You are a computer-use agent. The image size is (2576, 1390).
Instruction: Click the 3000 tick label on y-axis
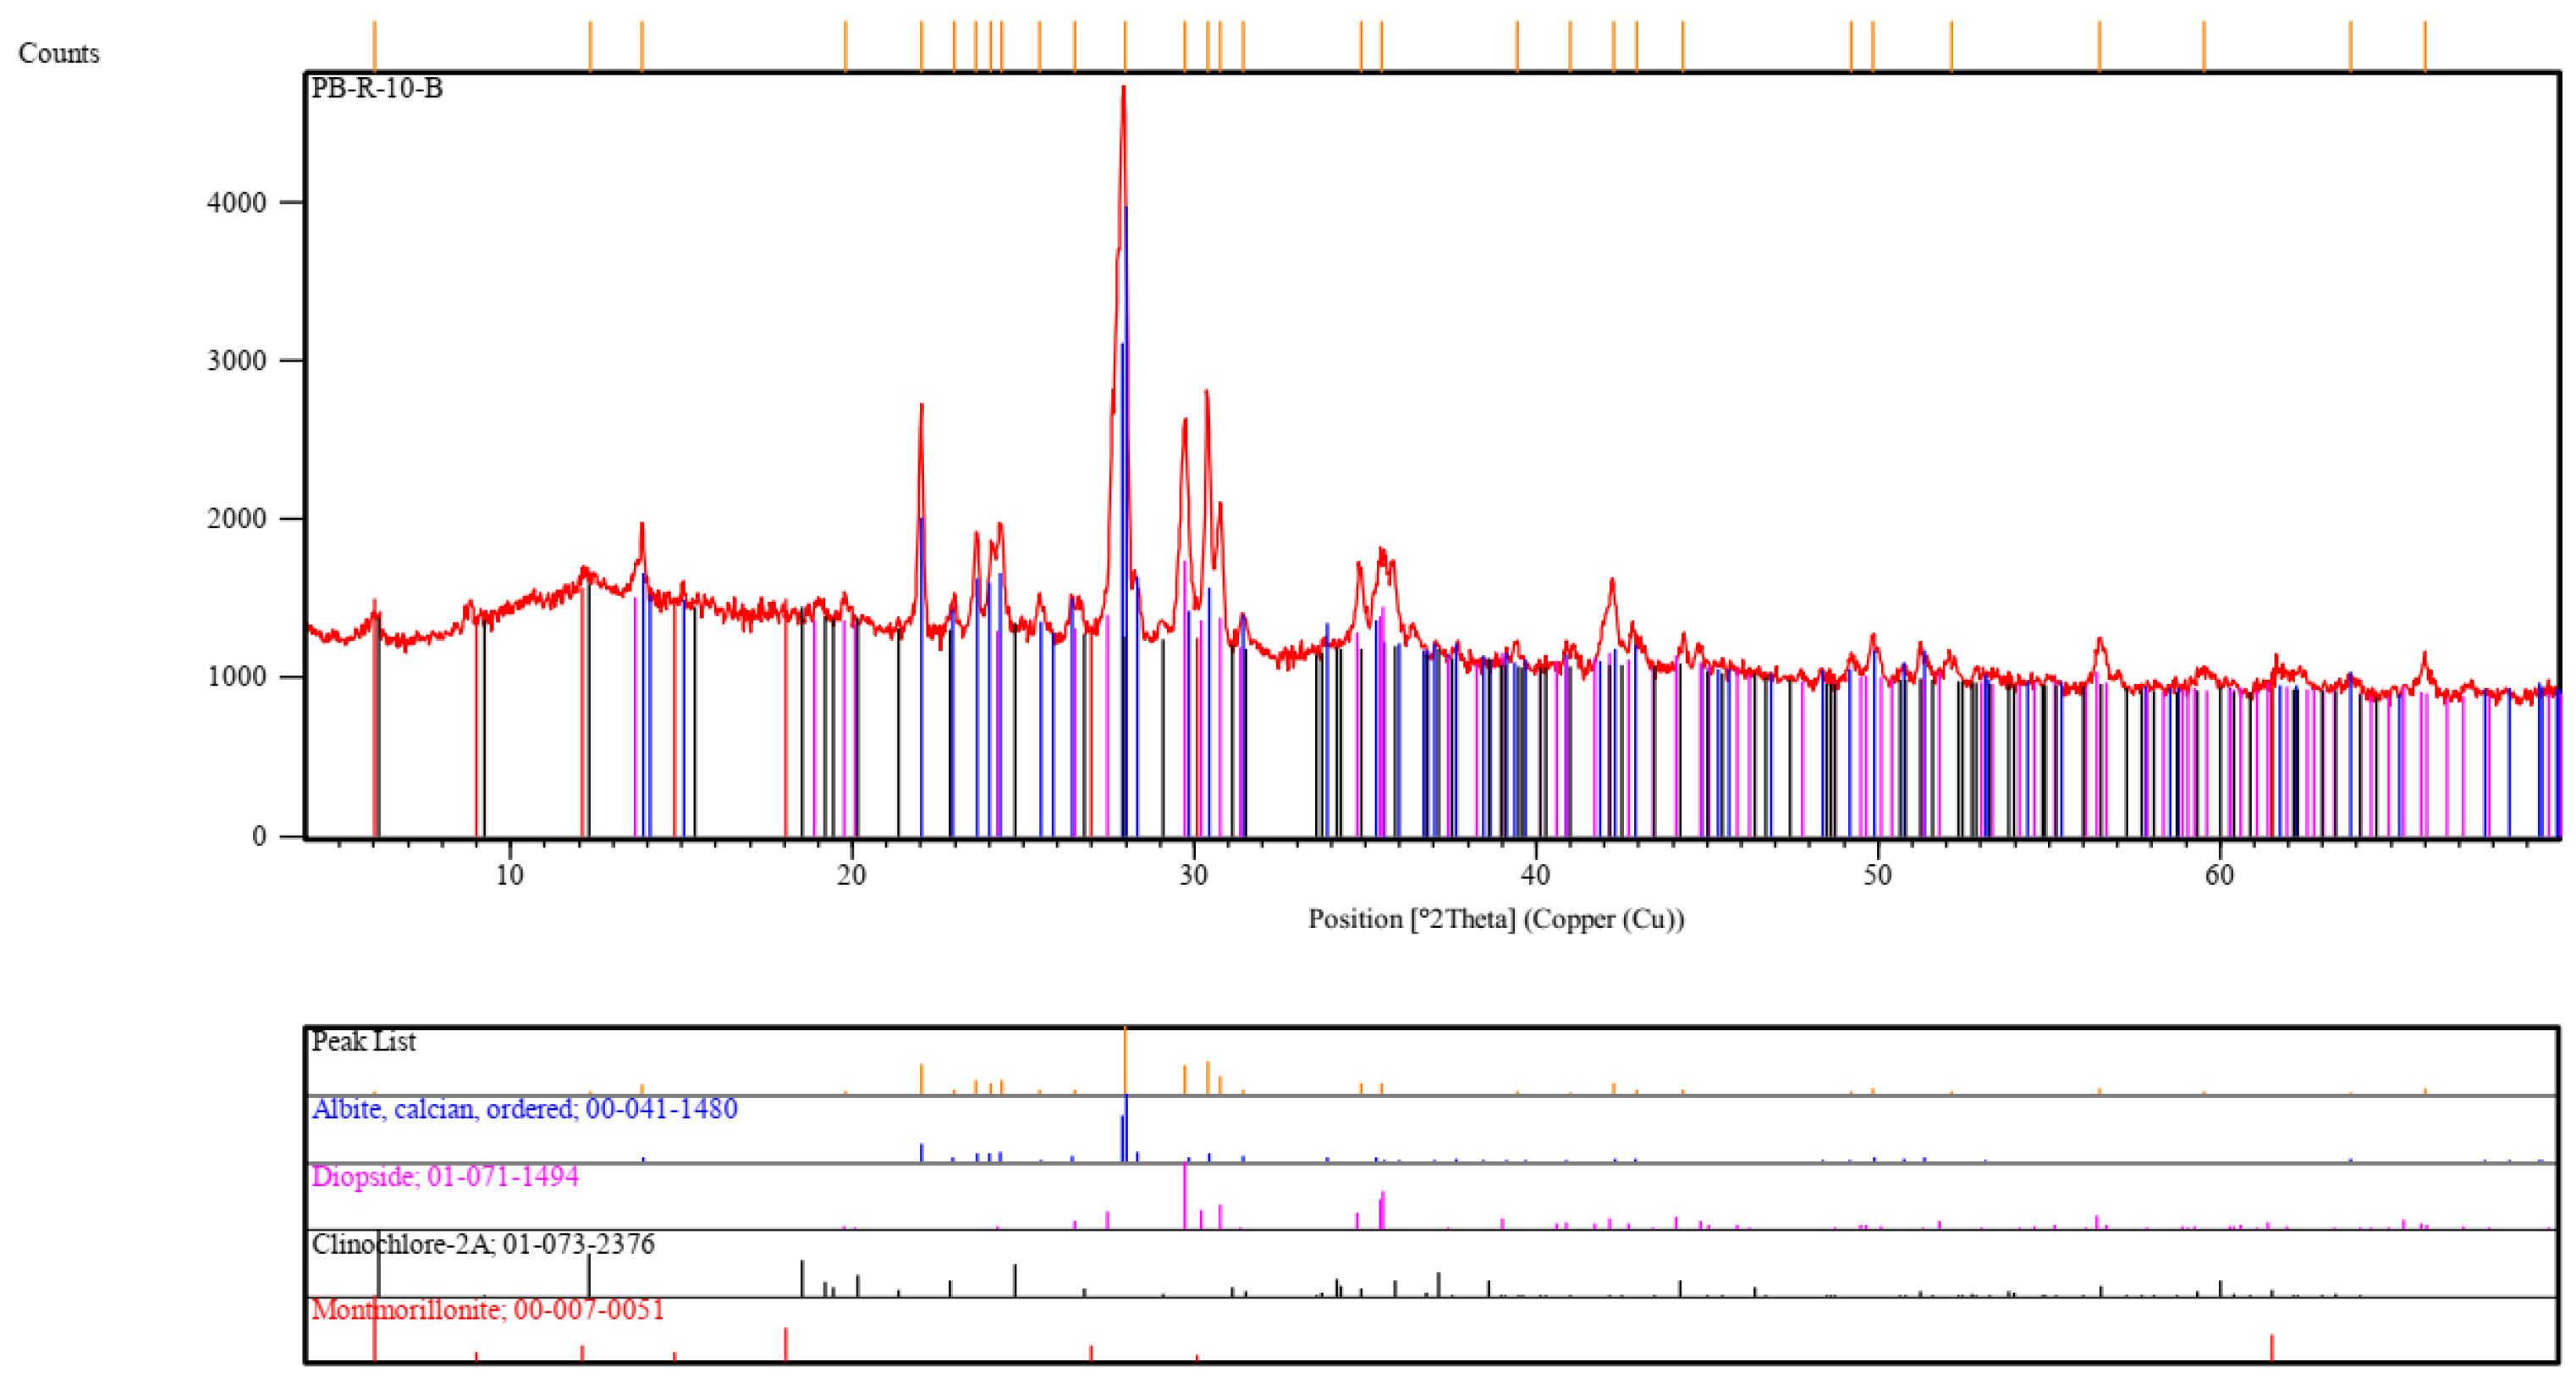pos(236,361)
